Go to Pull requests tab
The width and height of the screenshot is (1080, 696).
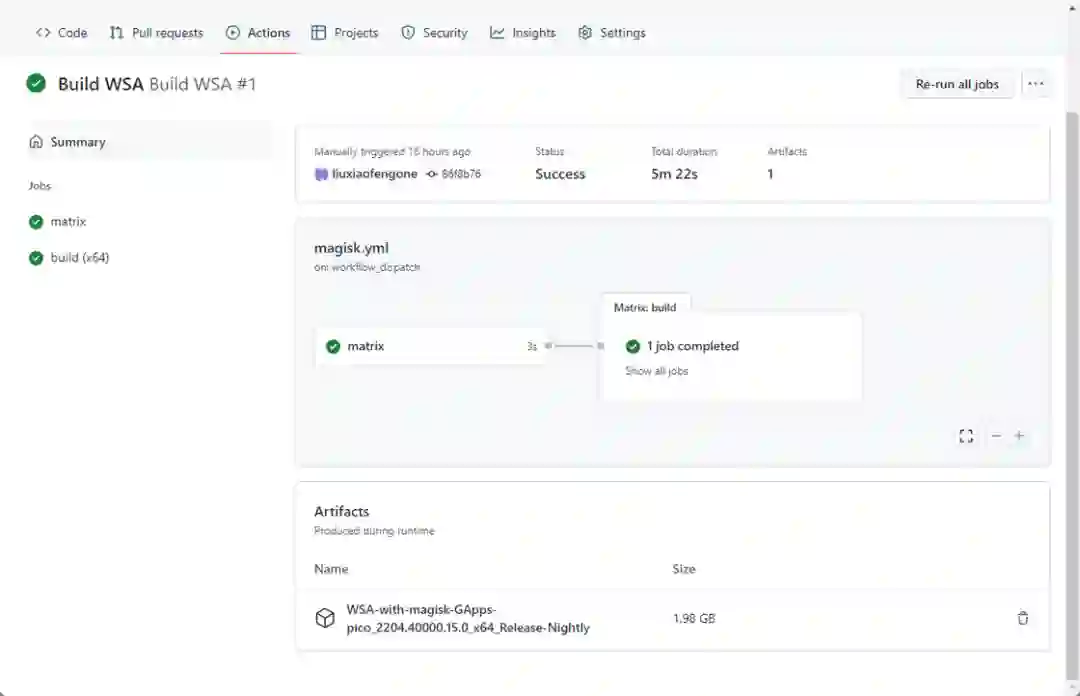[x=156, y=32]
